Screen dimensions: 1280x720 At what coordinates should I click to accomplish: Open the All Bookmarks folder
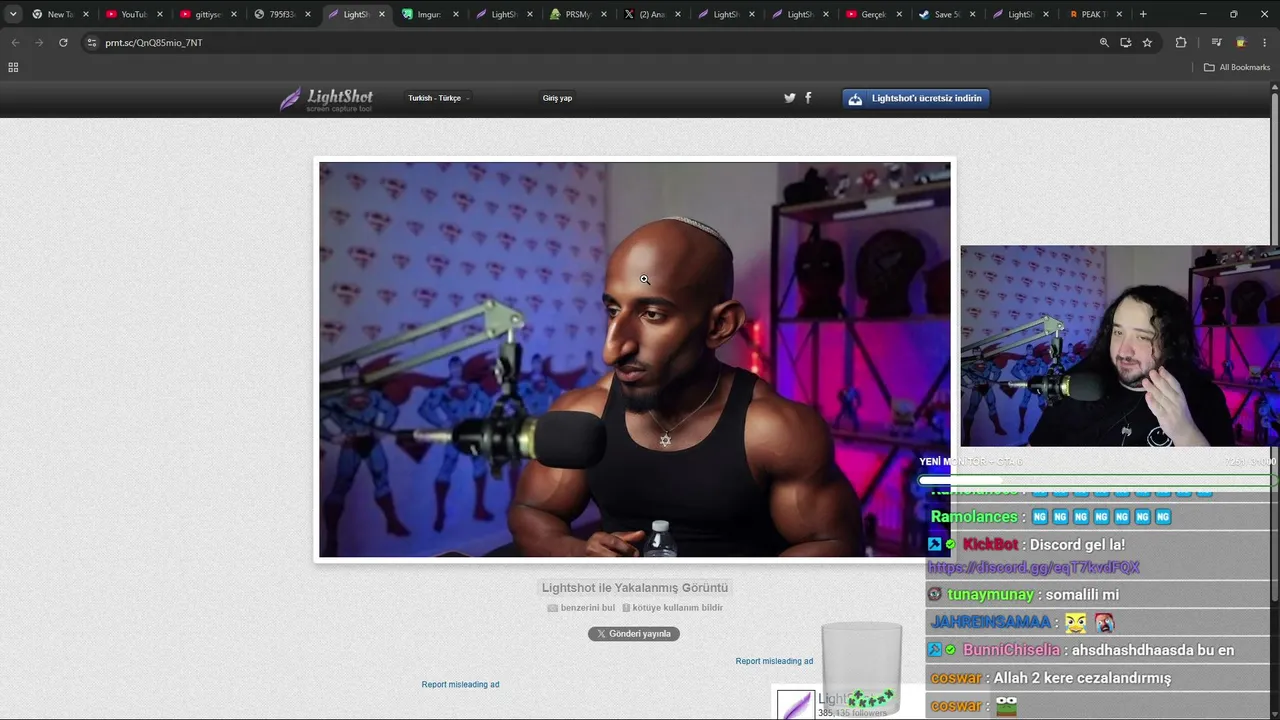(x=1236, y=67)
